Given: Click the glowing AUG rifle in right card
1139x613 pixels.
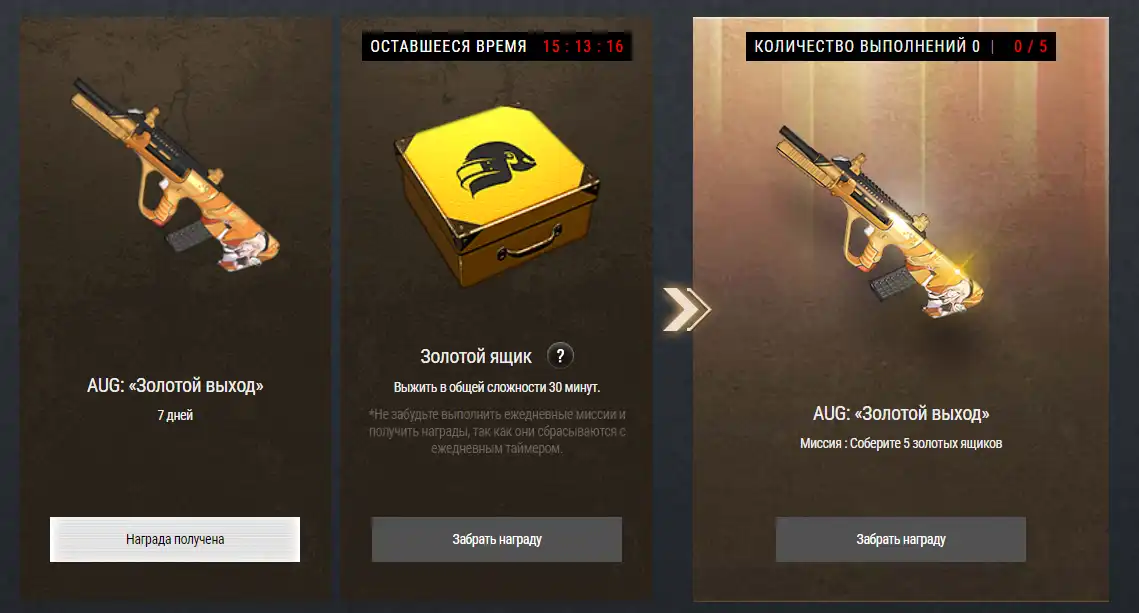Looking at the screenshot, I should tap(881, 223).
